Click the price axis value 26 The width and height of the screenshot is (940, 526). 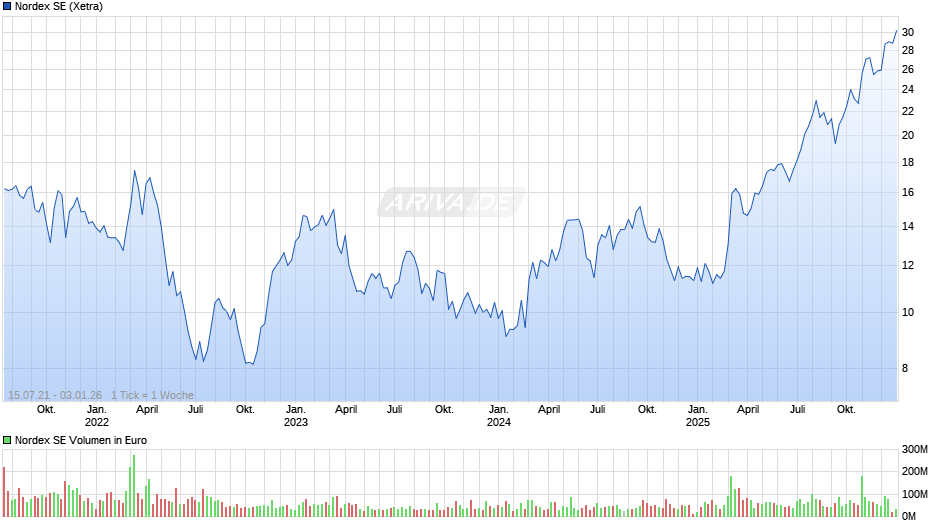908,70
